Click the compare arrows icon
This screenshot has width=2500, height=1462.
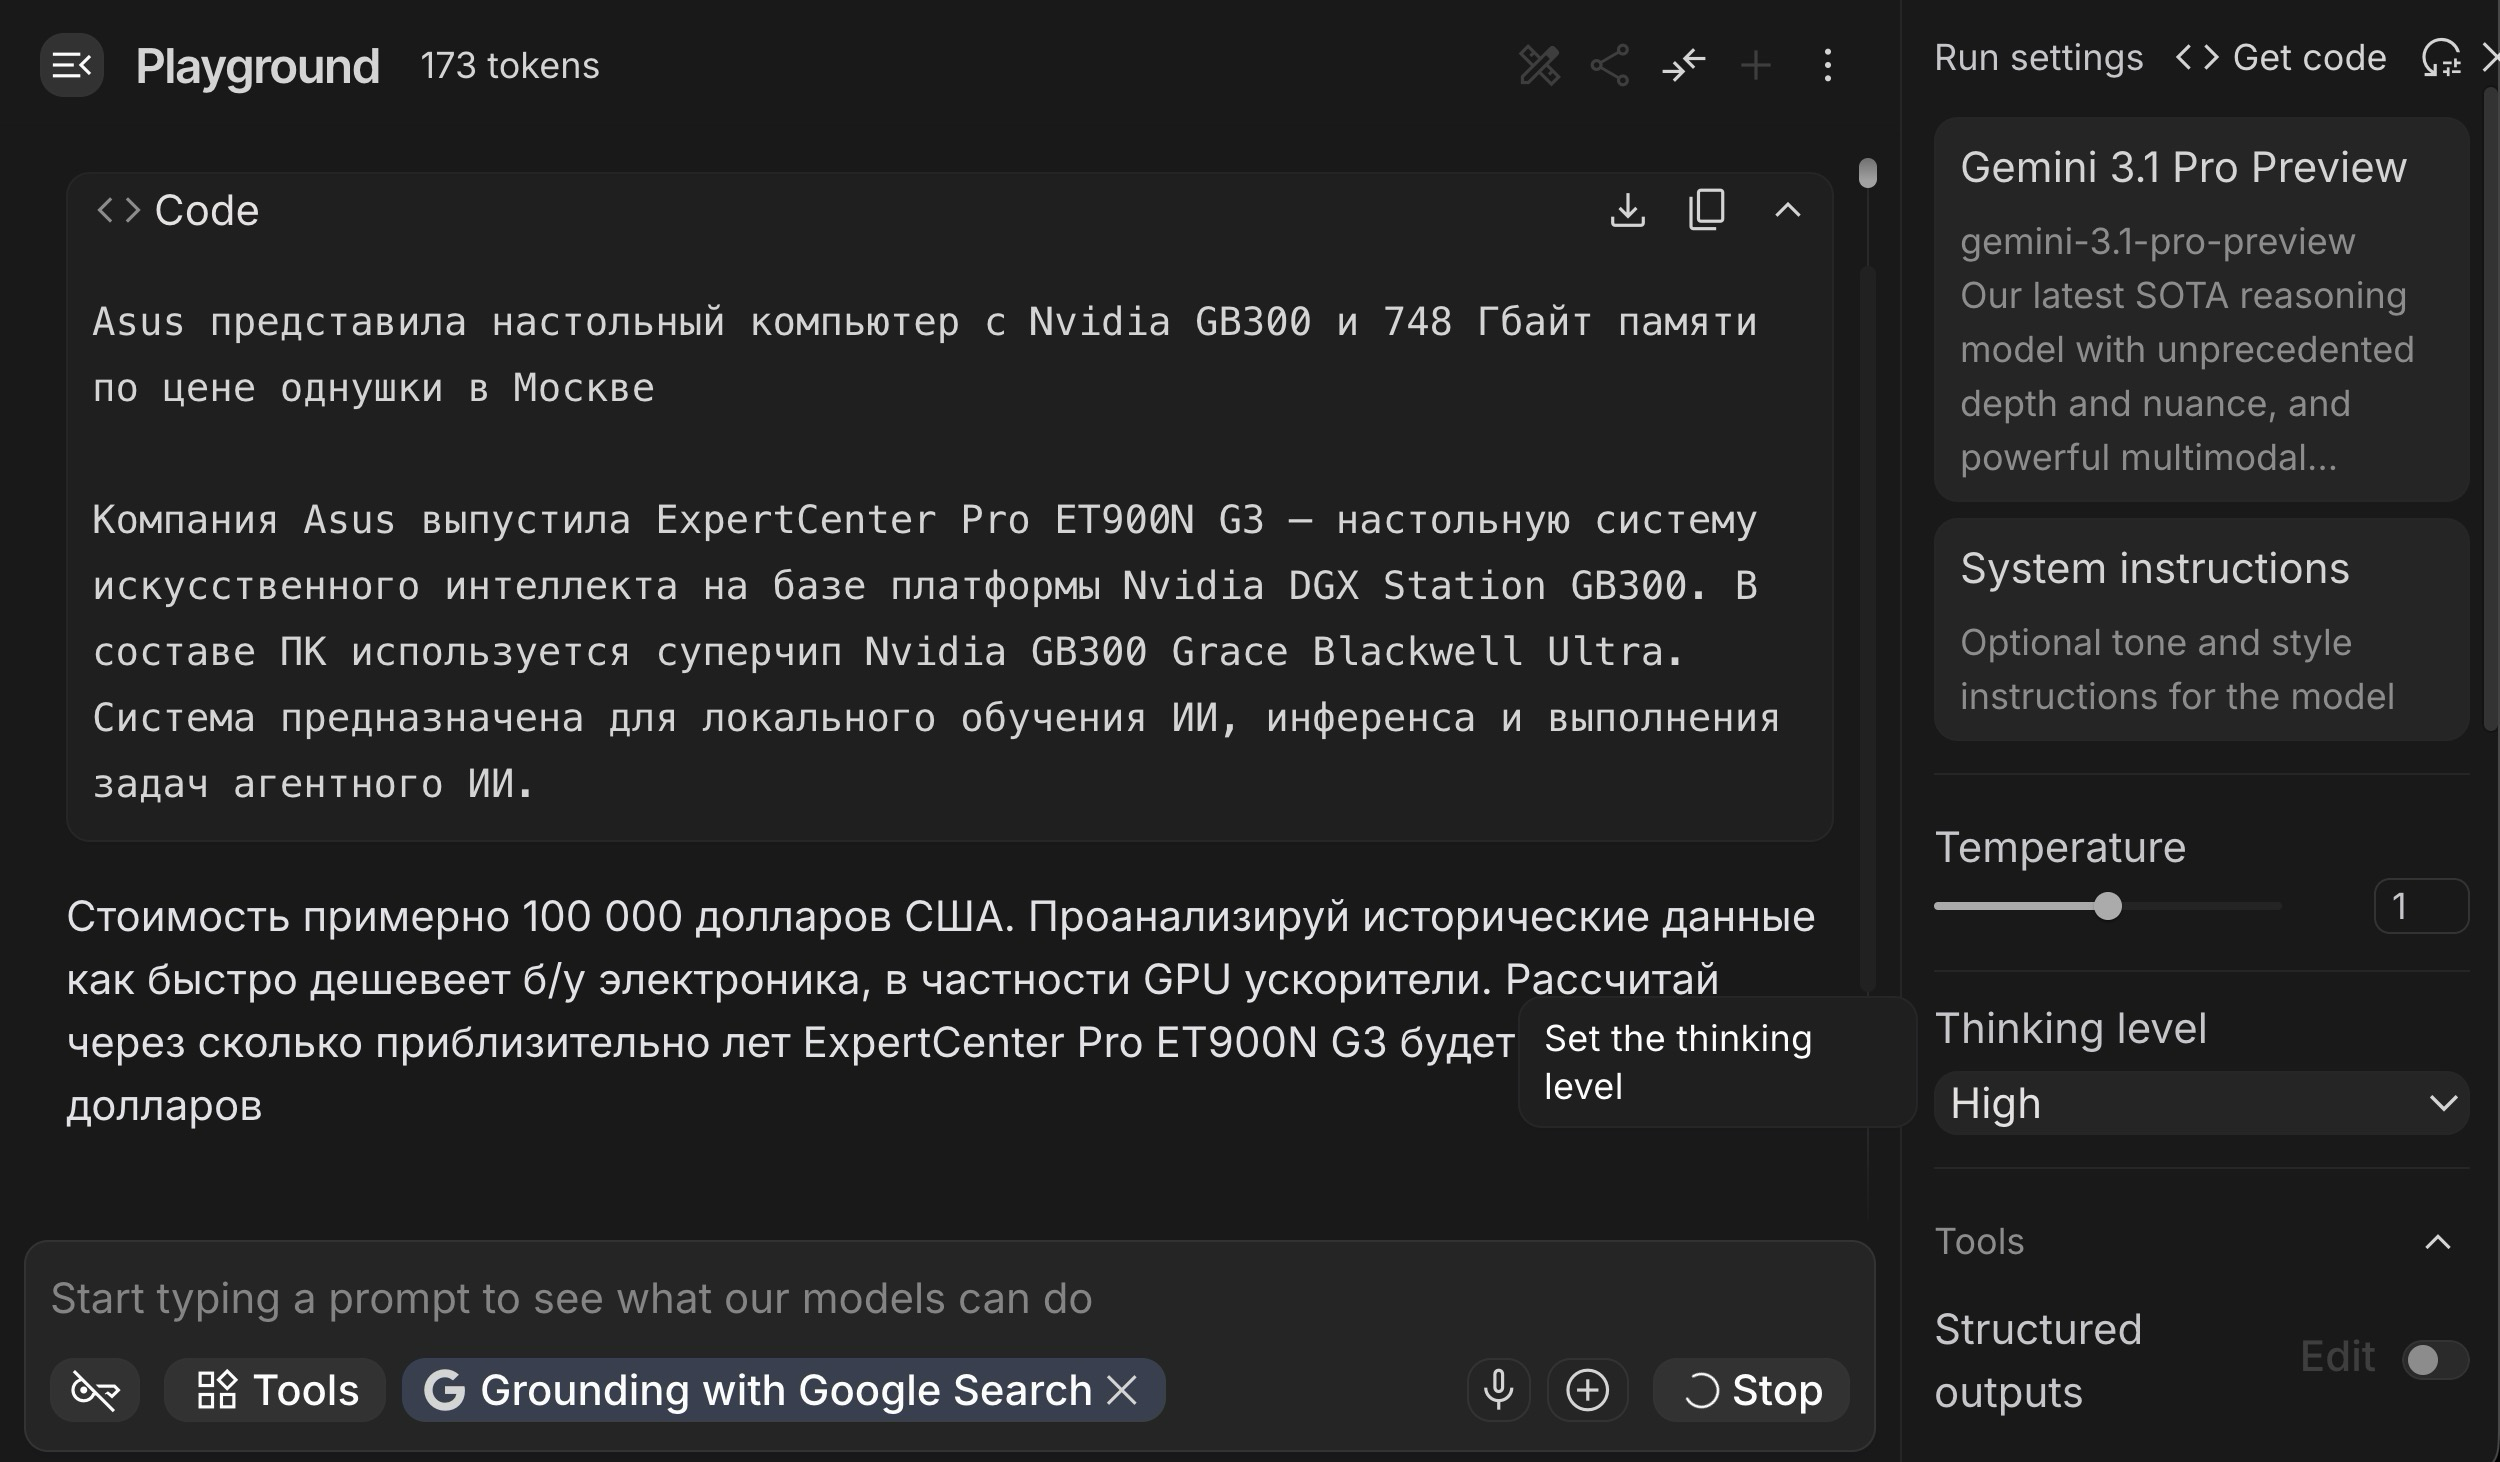(x=1683, y=66)
